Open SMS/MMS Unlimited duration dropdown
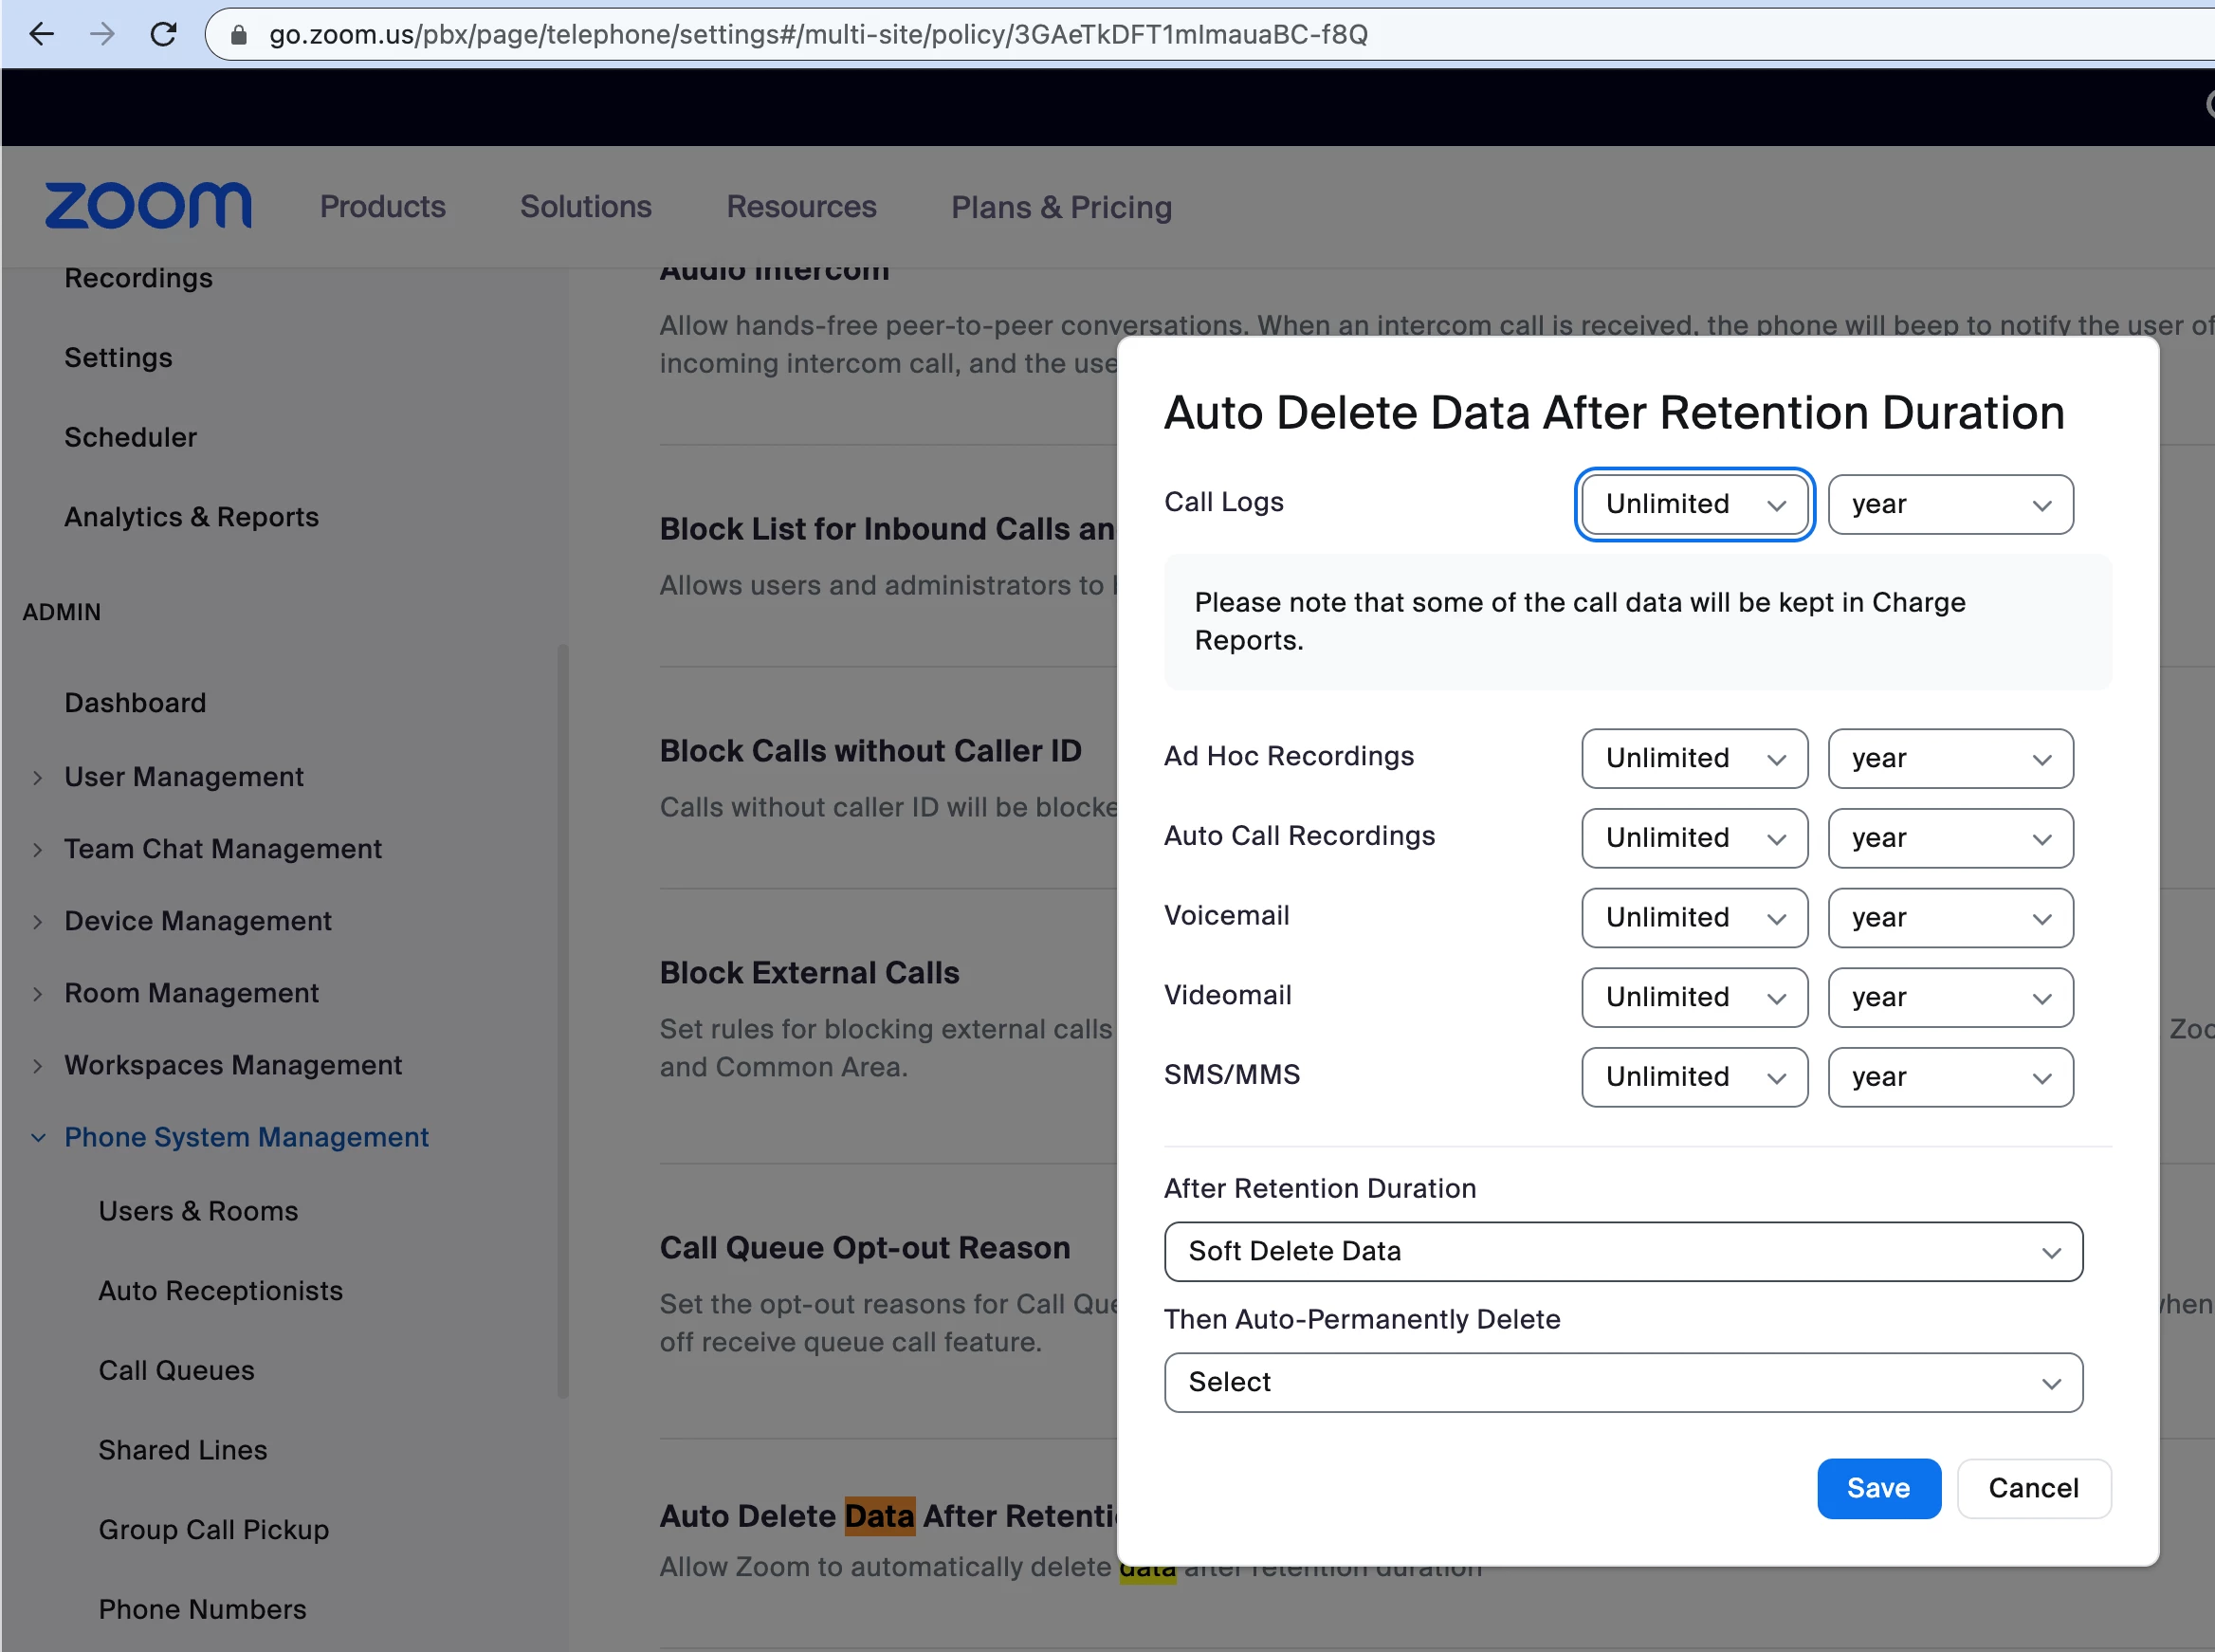The width and height of the screenshot is (2215, 1652). point(1694,1077)
